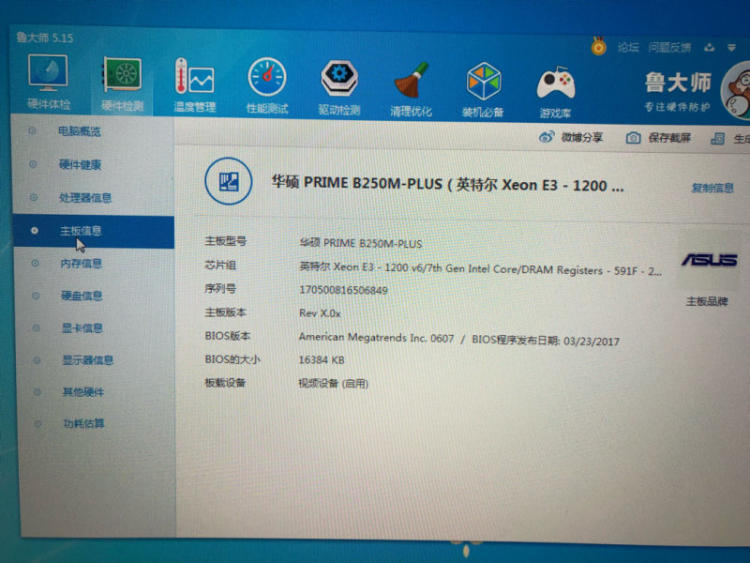Click the 视频设备 (启用) onboard device text
The height and width of the screenshot is (563, 750).
[333, 384]
